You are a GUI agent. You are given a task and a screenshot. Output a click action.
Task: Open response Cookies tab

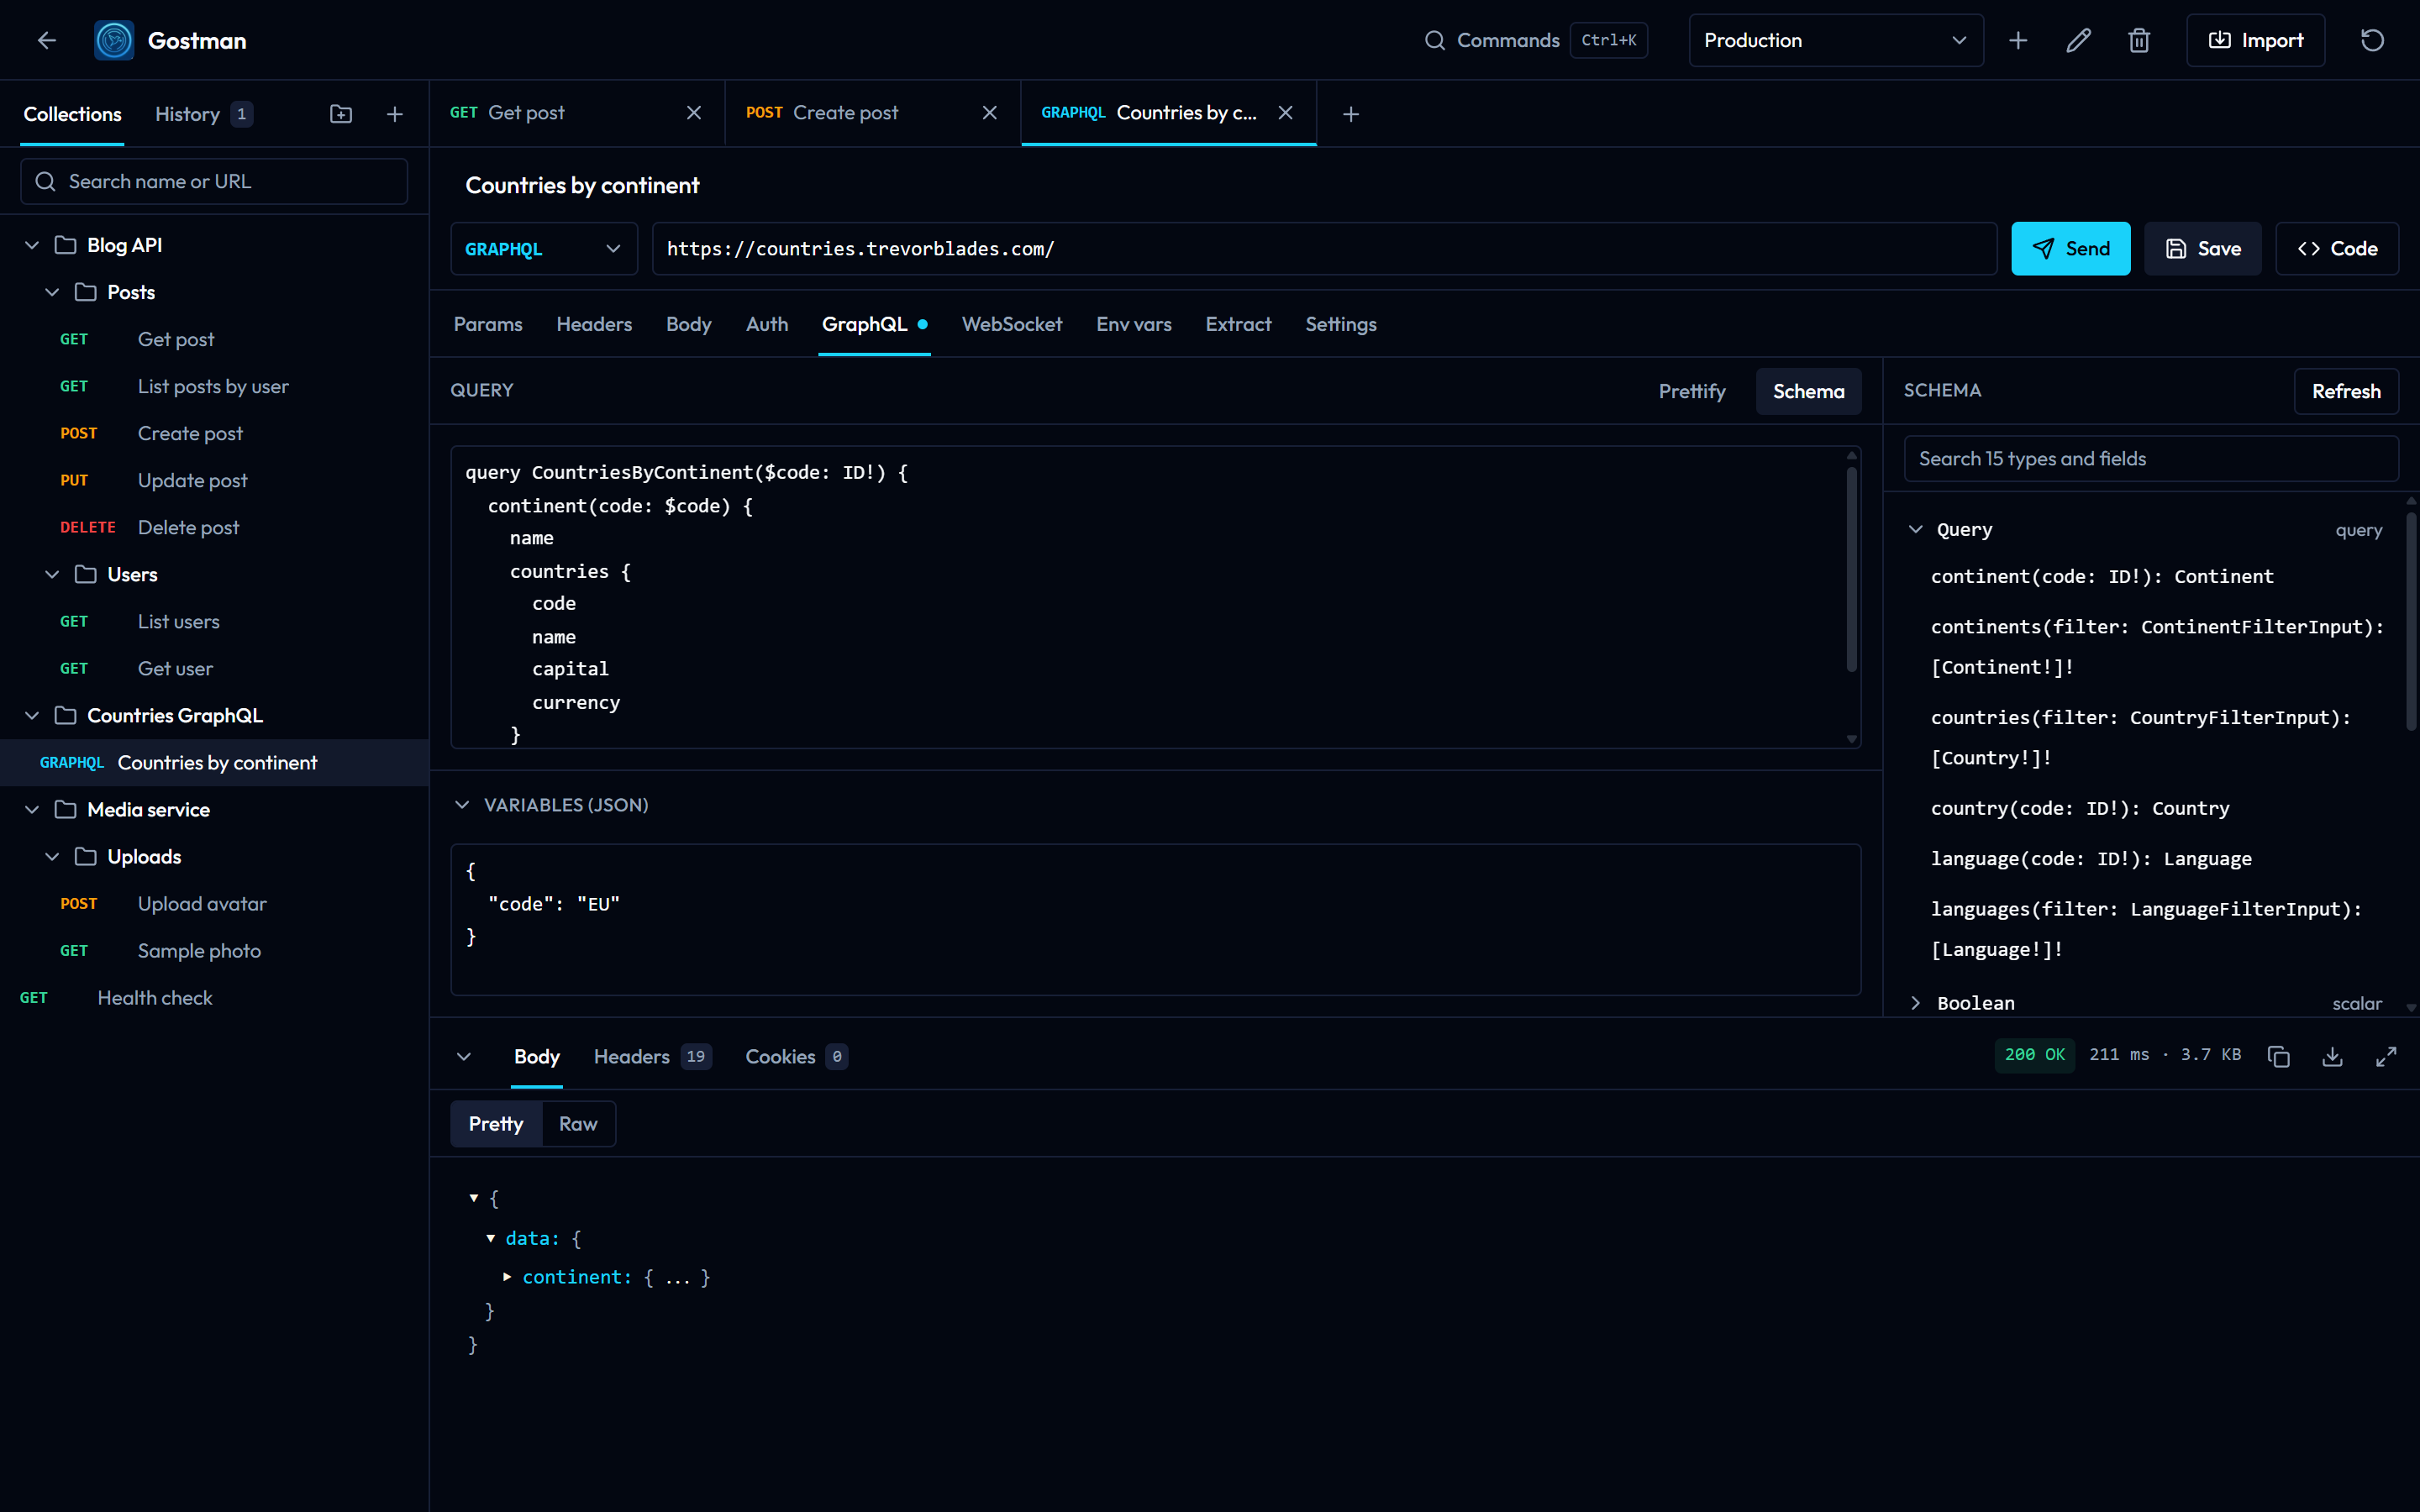[x=796, y=1056]
